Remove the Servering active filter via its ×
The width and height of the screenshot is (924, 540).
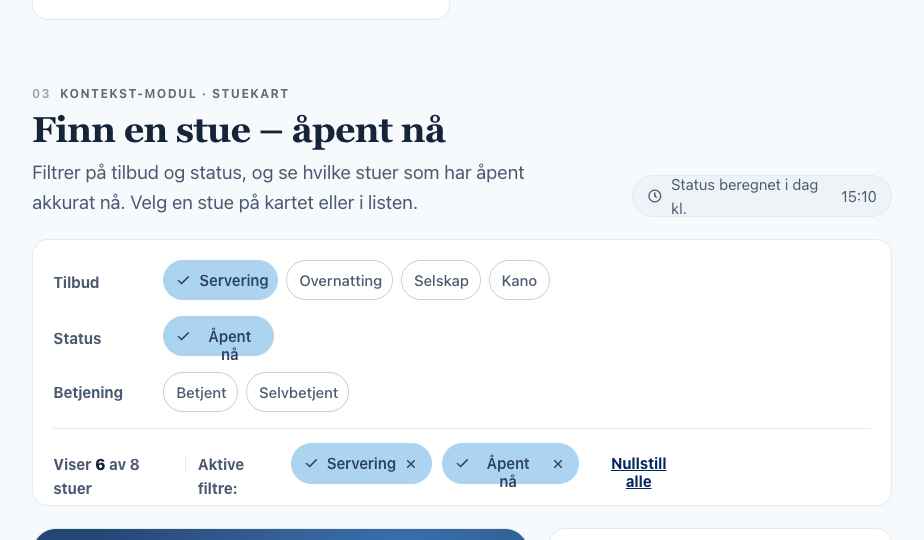(x=411, y=464)
